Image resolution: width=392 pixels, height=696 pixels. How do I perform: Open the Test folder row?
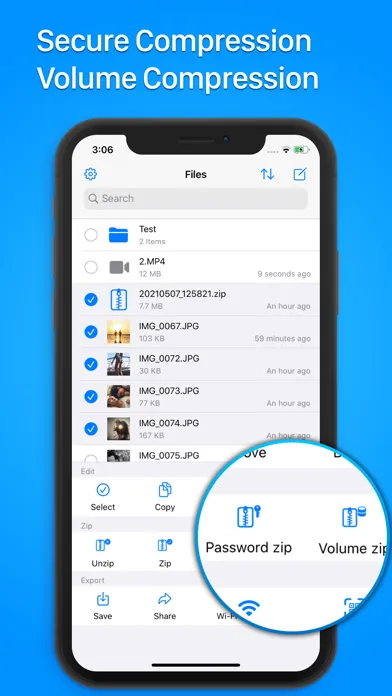tap(196, 235)
